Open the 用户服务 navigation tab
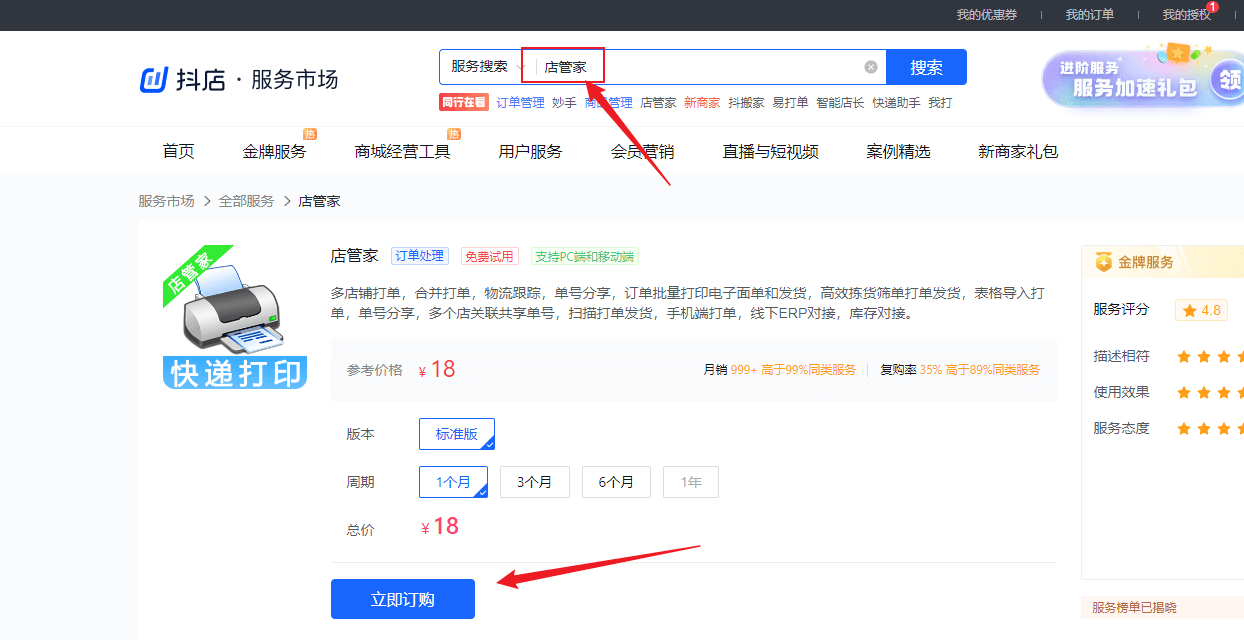The width and height of the screenshot is (1244, 640). (530, 152)
